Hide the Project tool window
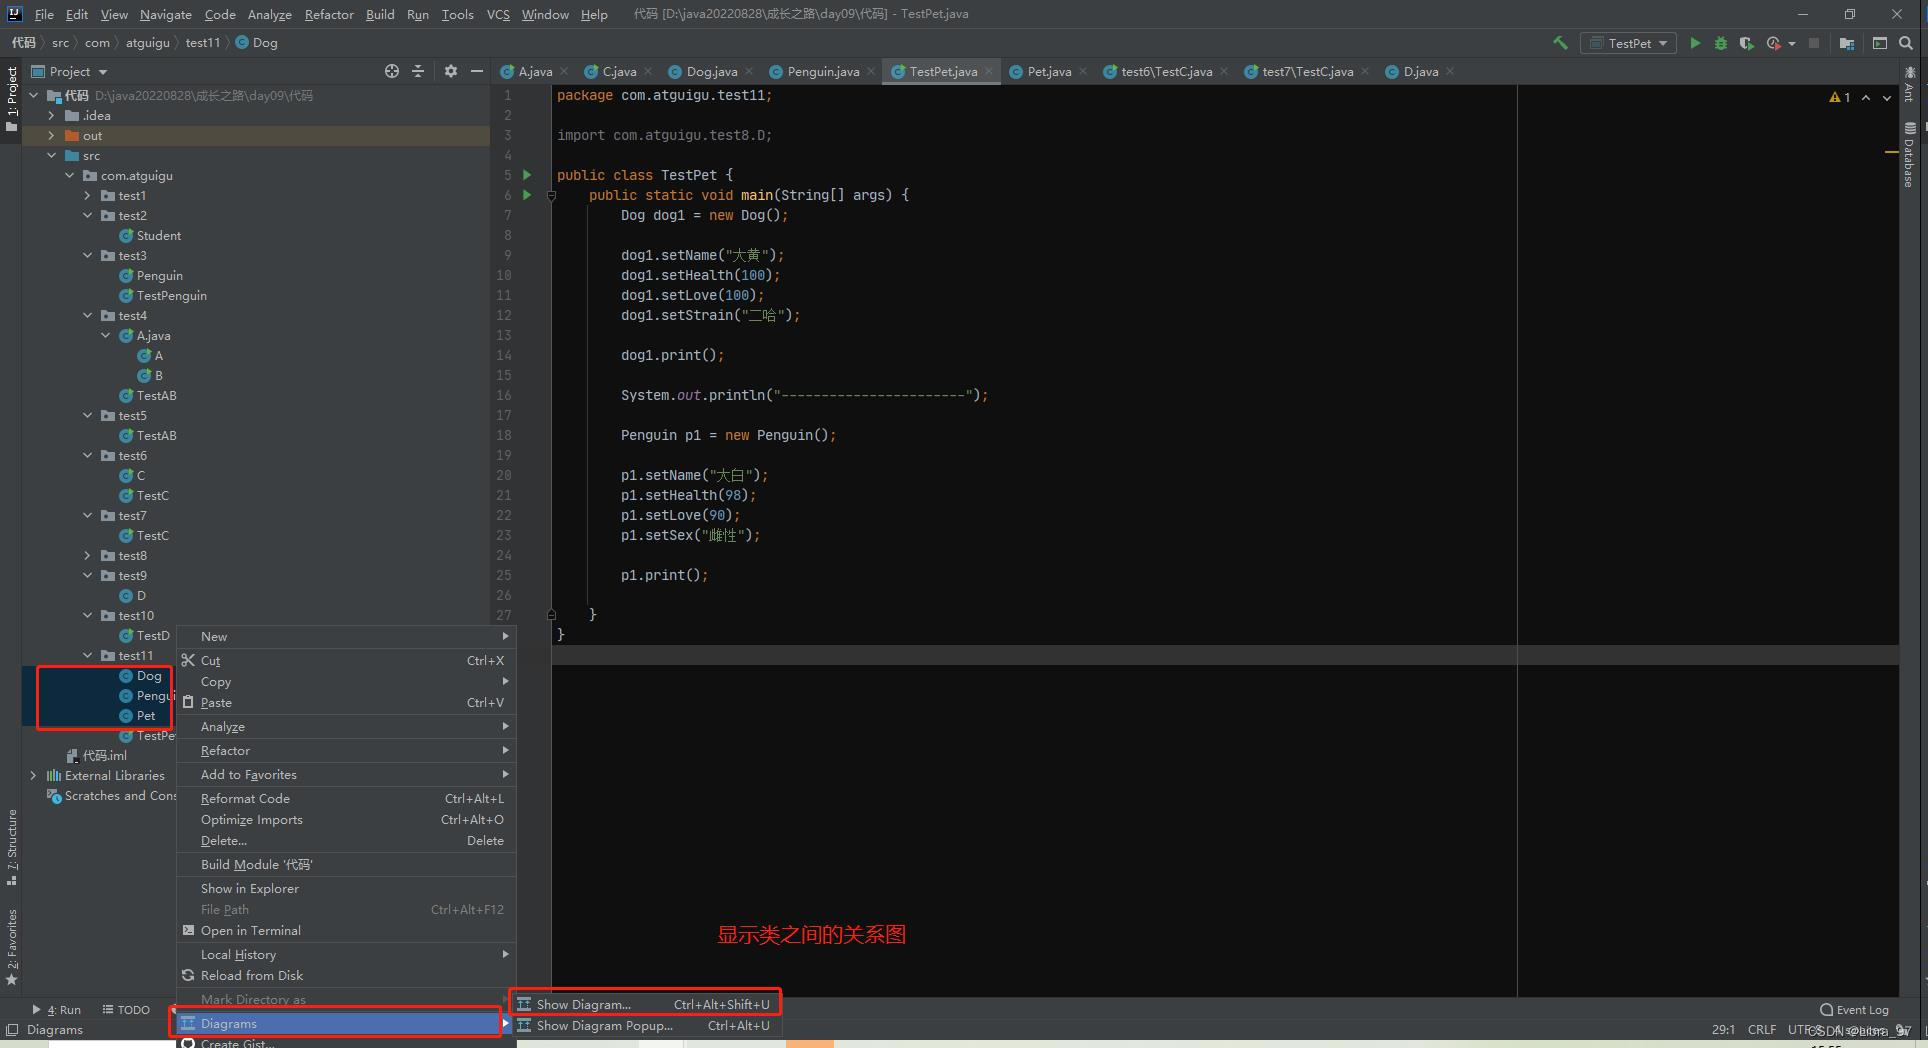This screenshot has width=1928, height=1048. [477, 71]
